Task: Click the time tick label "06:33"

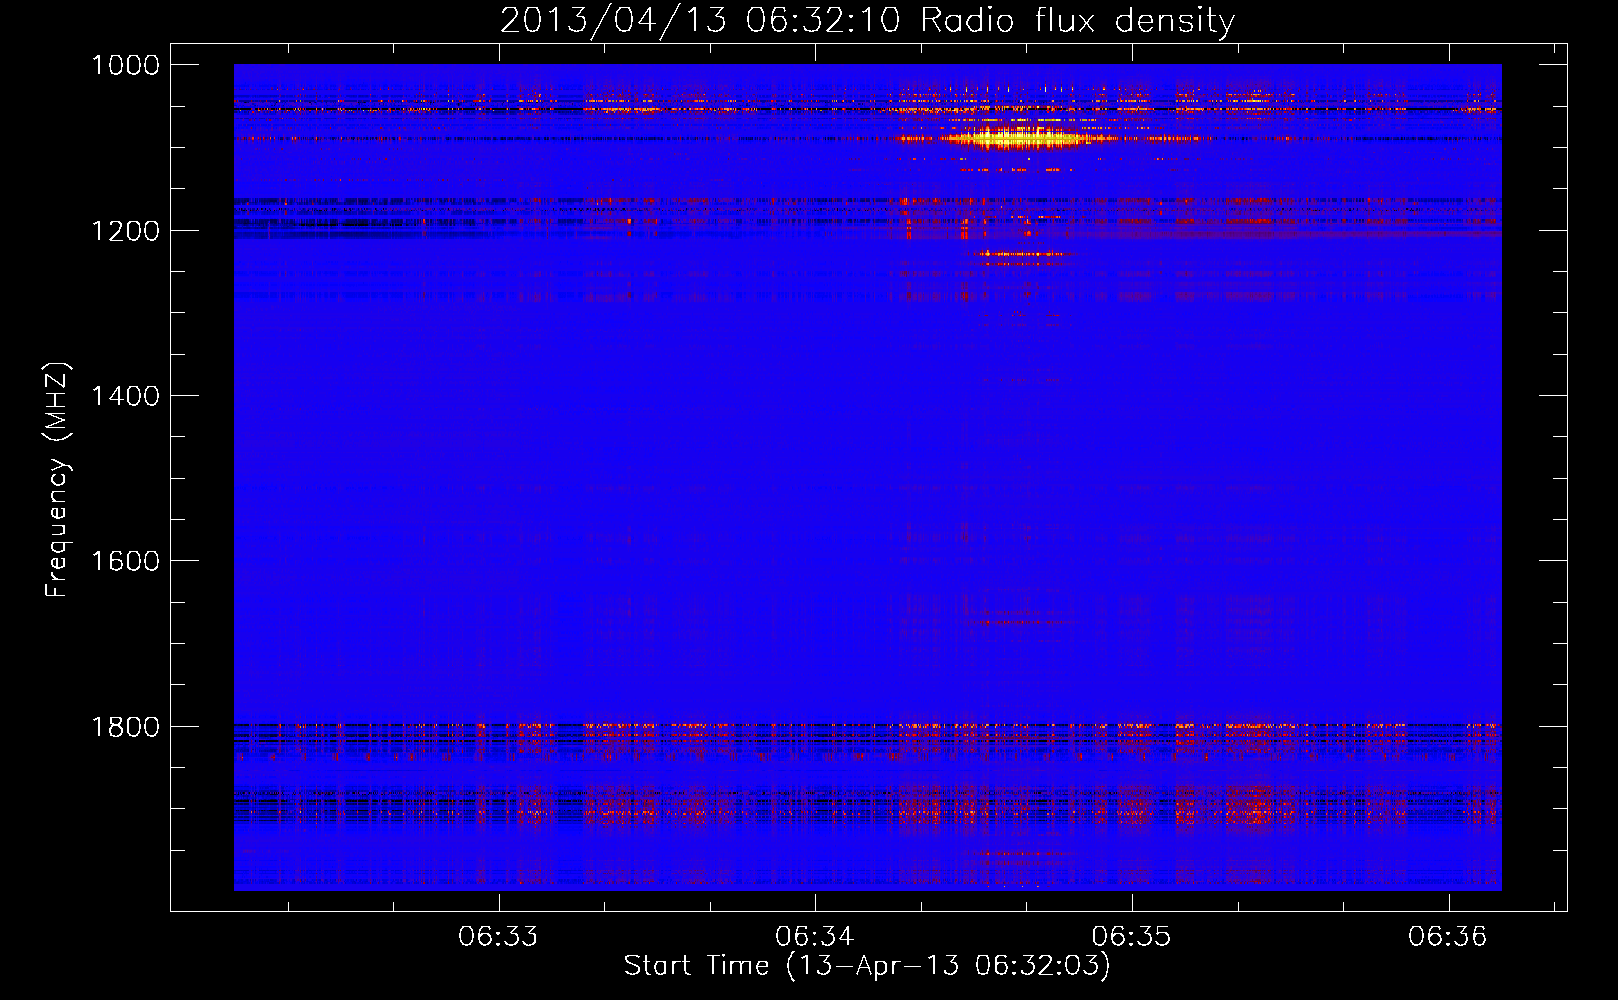Action: coord(498,937)
